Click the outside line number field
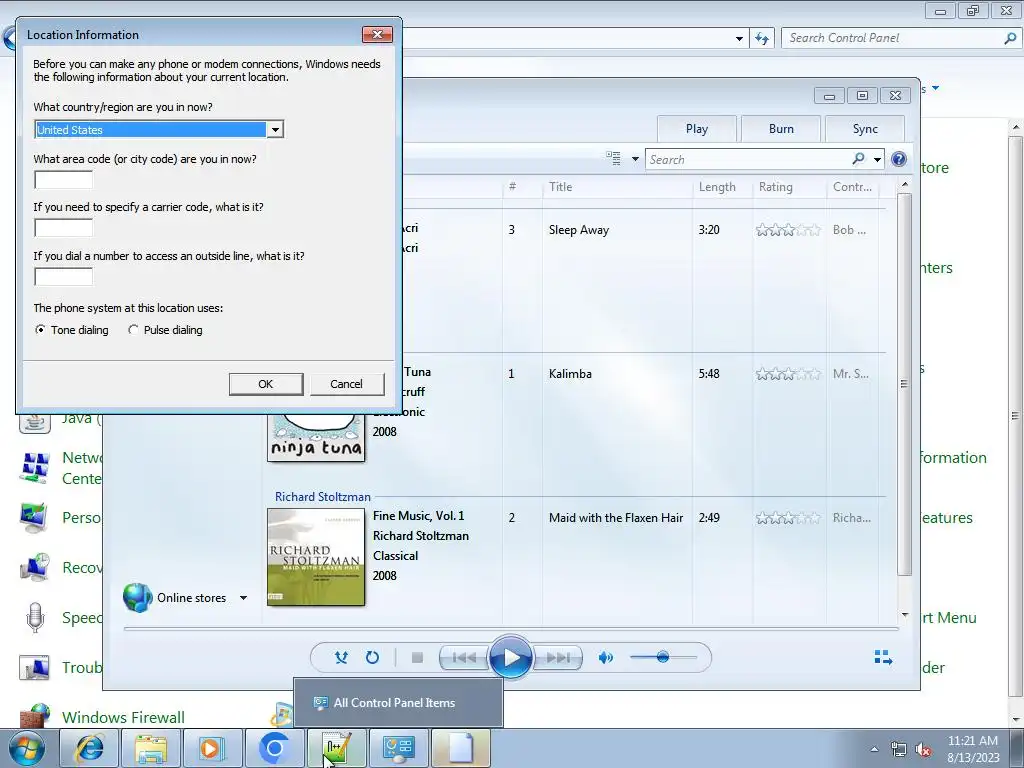This screenshot has height=768, width=1024. tap(63, 276)
